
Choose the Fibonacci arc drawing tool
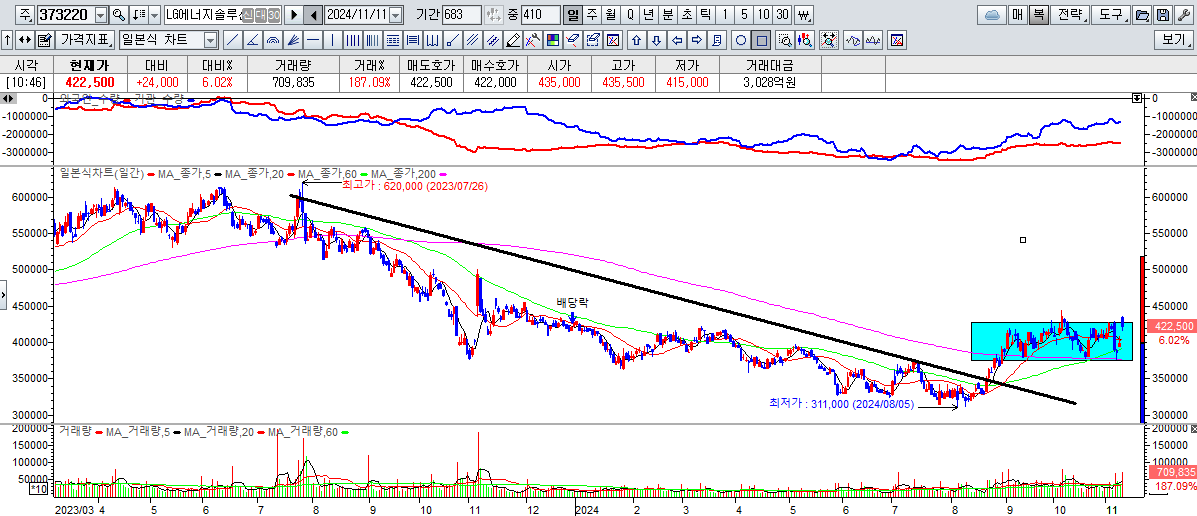pos(271,40)
